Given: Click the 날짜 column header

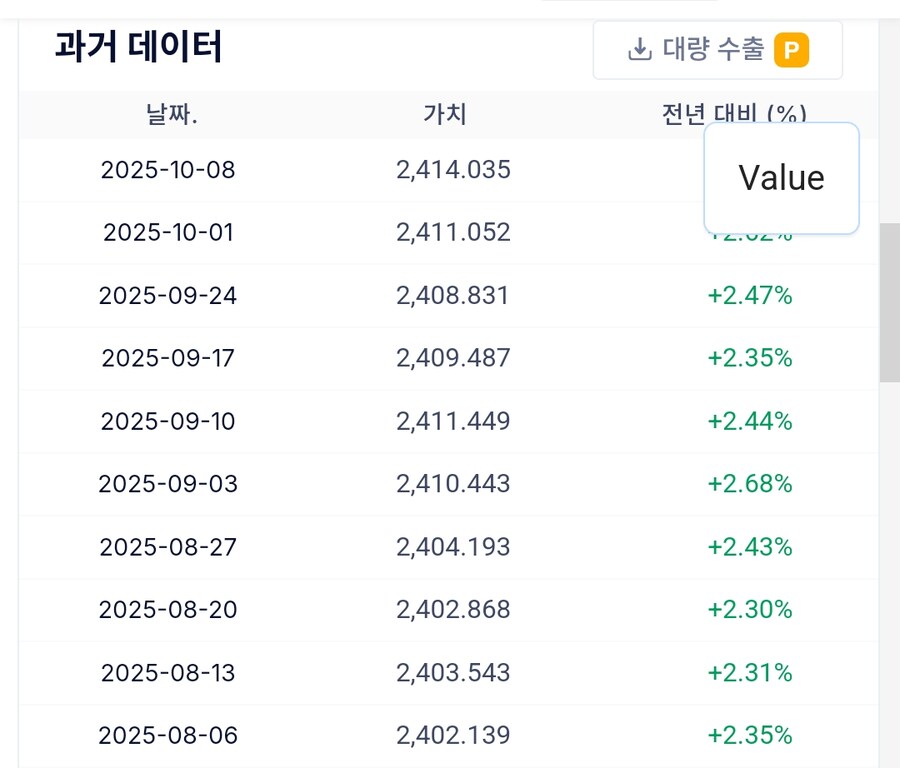Looking at the screenshot, I should click(x=172, y=114).
